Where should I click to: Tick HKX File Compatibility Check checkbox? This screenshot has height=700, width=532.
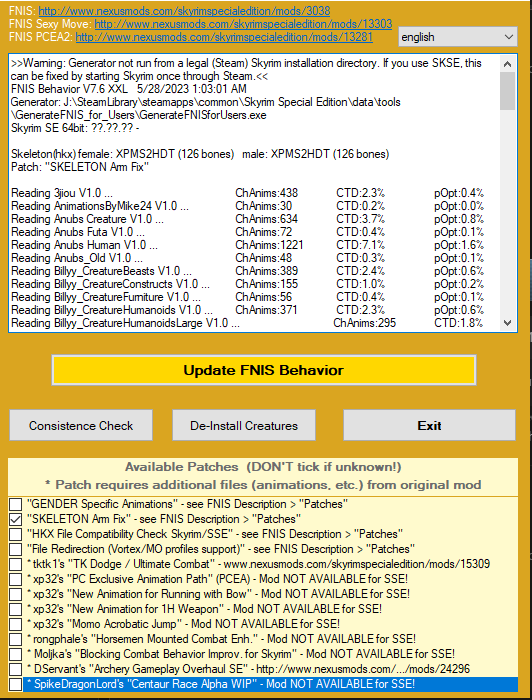click(x=16, y=534)
